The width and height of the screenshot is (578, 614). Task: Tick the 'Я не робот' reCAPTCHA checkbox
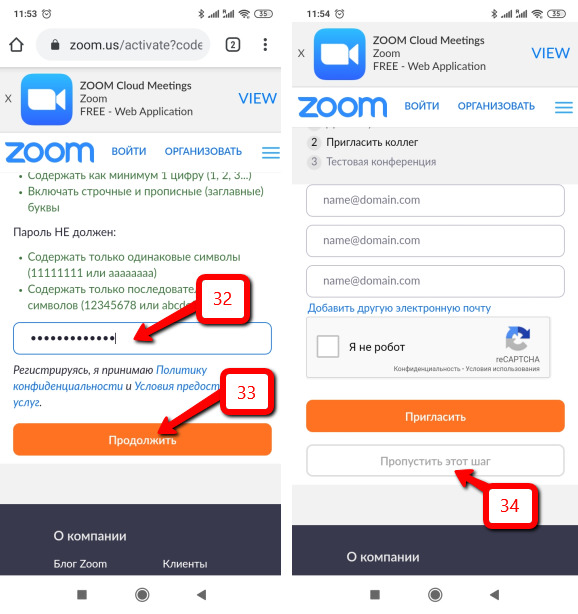coord(328,347)
